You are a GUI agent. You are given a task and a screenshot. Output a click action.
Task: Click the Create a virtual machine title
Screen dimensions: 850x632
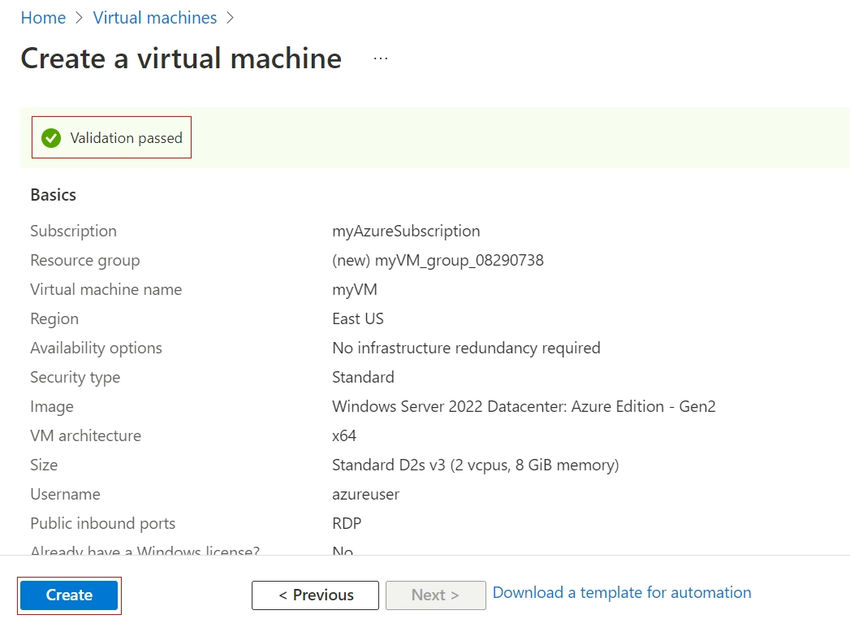click(x=180, y=58)
